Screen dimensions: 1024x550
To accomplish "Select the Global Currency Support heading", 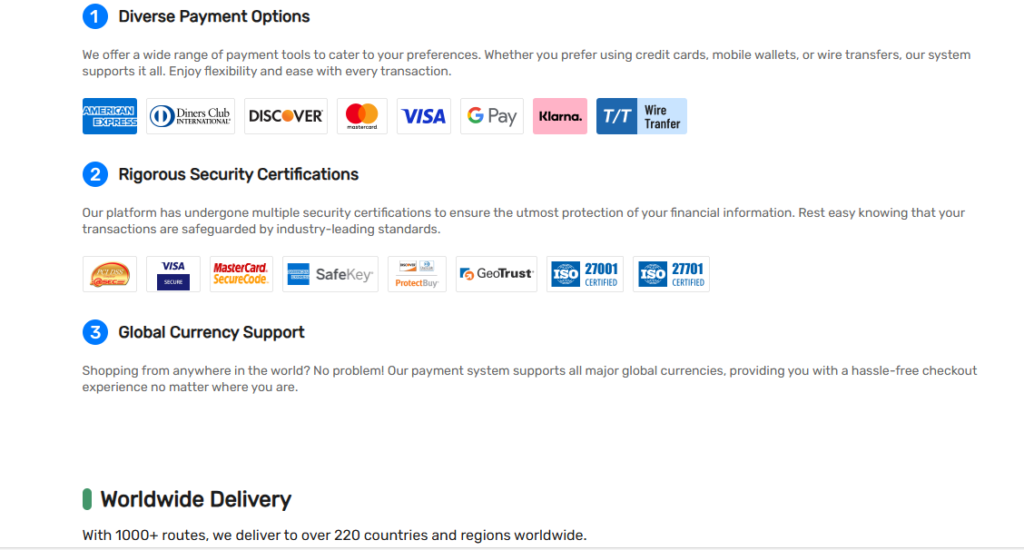I will pyautogui.click(x=211, y=332).
